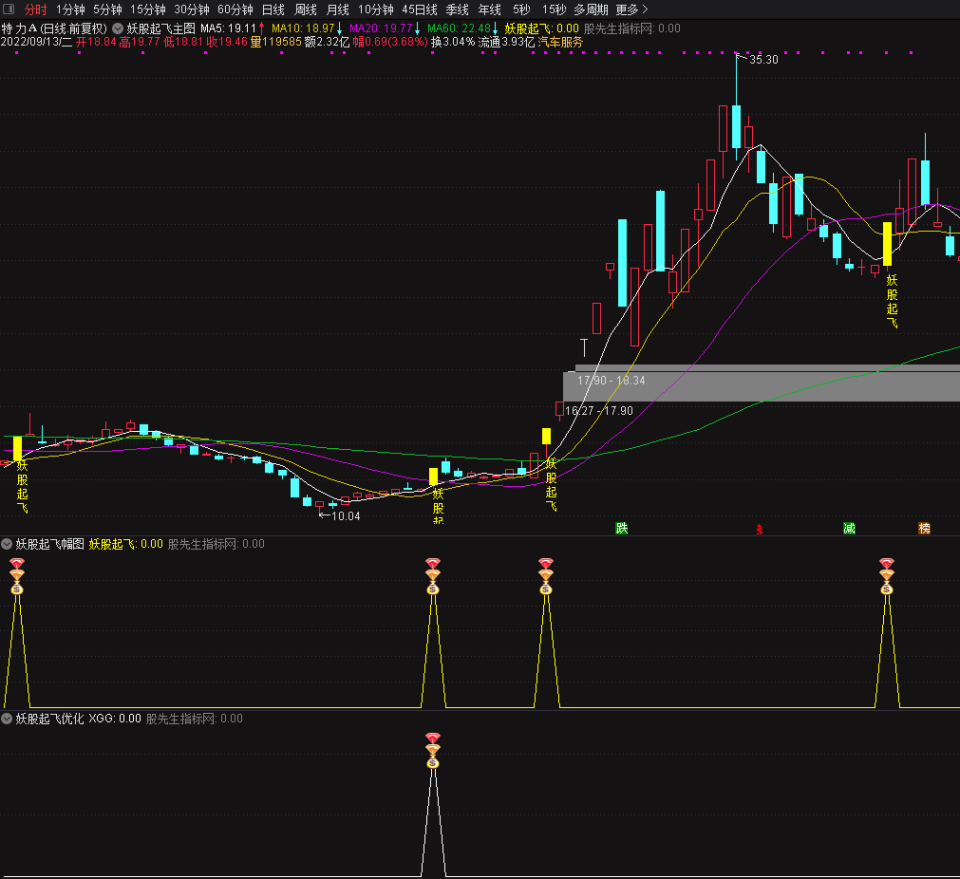The height and width of the screenshot is (879, 960).
Task: Select the 30分钟 period tab
Action: pyautogui.click(x=192, y=10)
